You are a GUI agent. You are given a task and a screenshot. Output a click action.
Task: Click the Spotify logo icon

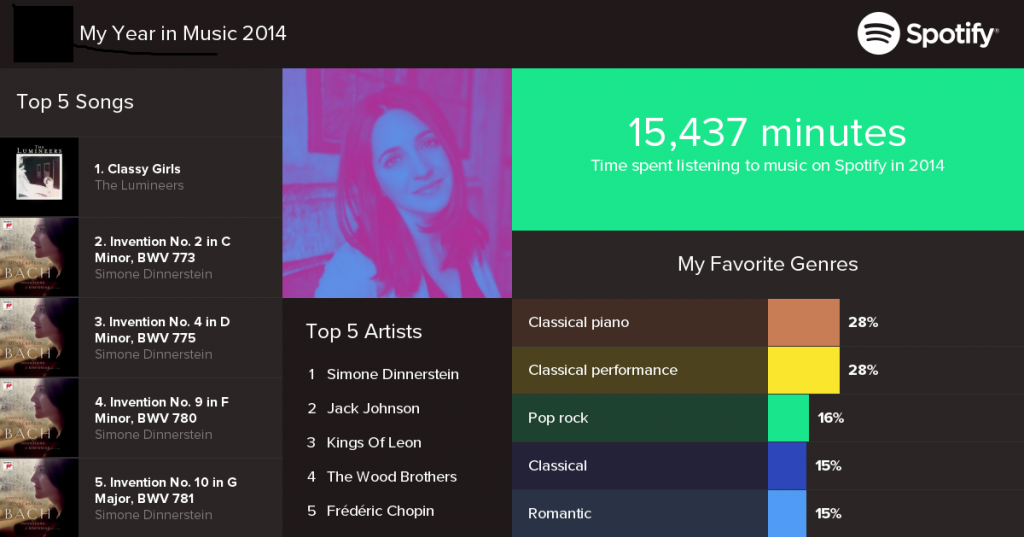pos(878,33)
